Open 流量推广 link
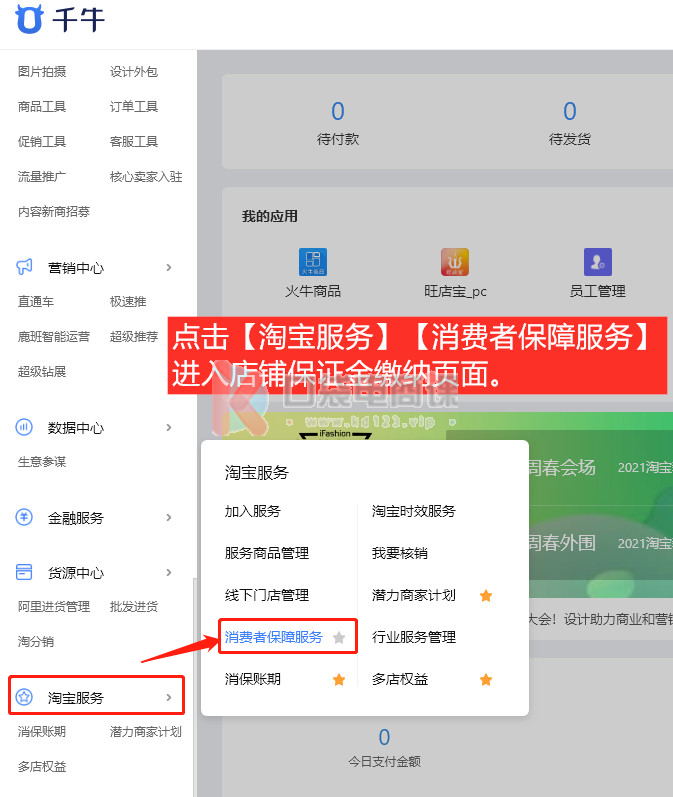673x797 pixels. click(x=42, y=176)
